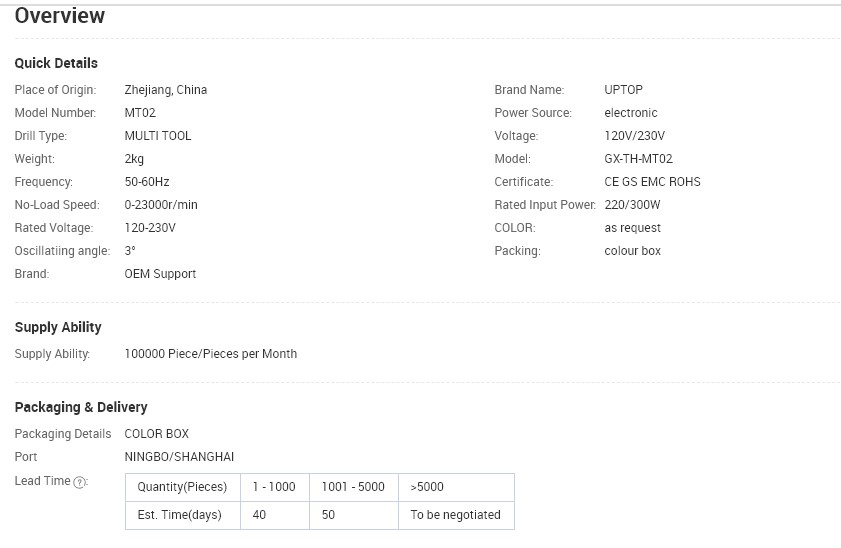Click the Lead Time help question-mark icon
The width and height of the screenshot is (841, 548).
coord(81,482)
